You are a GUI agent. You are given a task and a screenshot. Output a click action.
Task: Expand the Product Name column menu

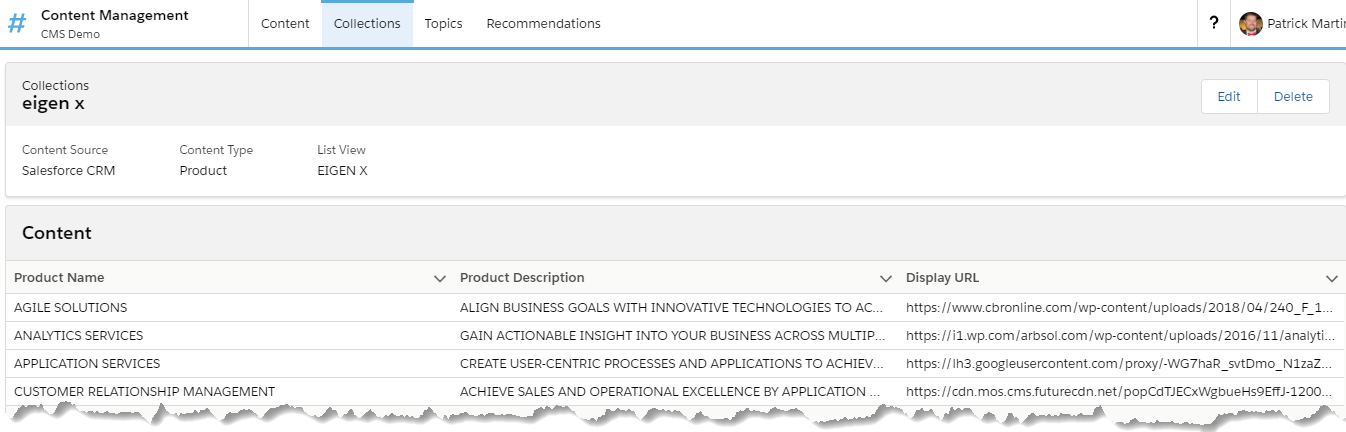tap(439, 278)
